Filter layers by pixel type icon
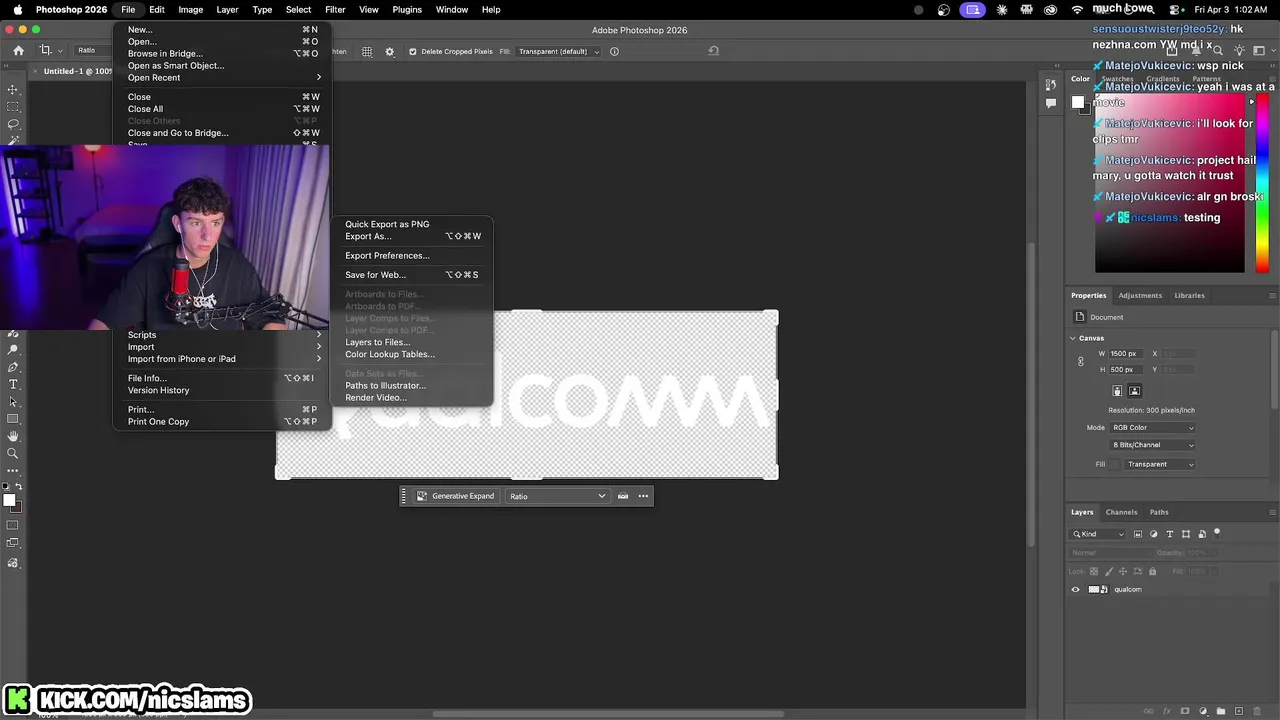 [1138, 534]
